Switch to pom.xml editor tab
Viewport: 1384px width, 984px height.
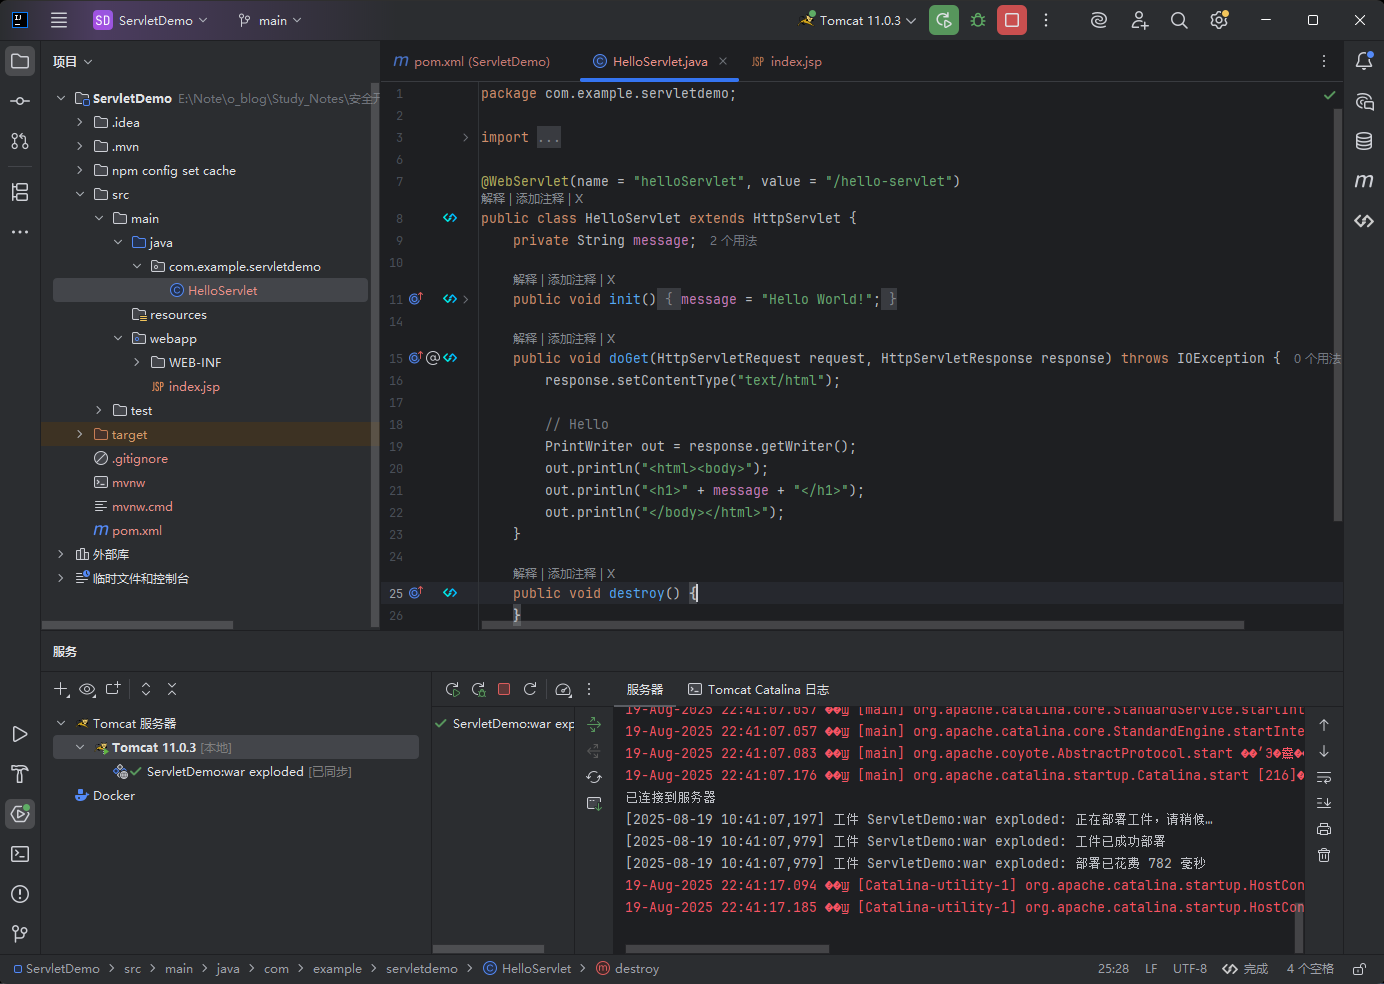tap(472, 61)
